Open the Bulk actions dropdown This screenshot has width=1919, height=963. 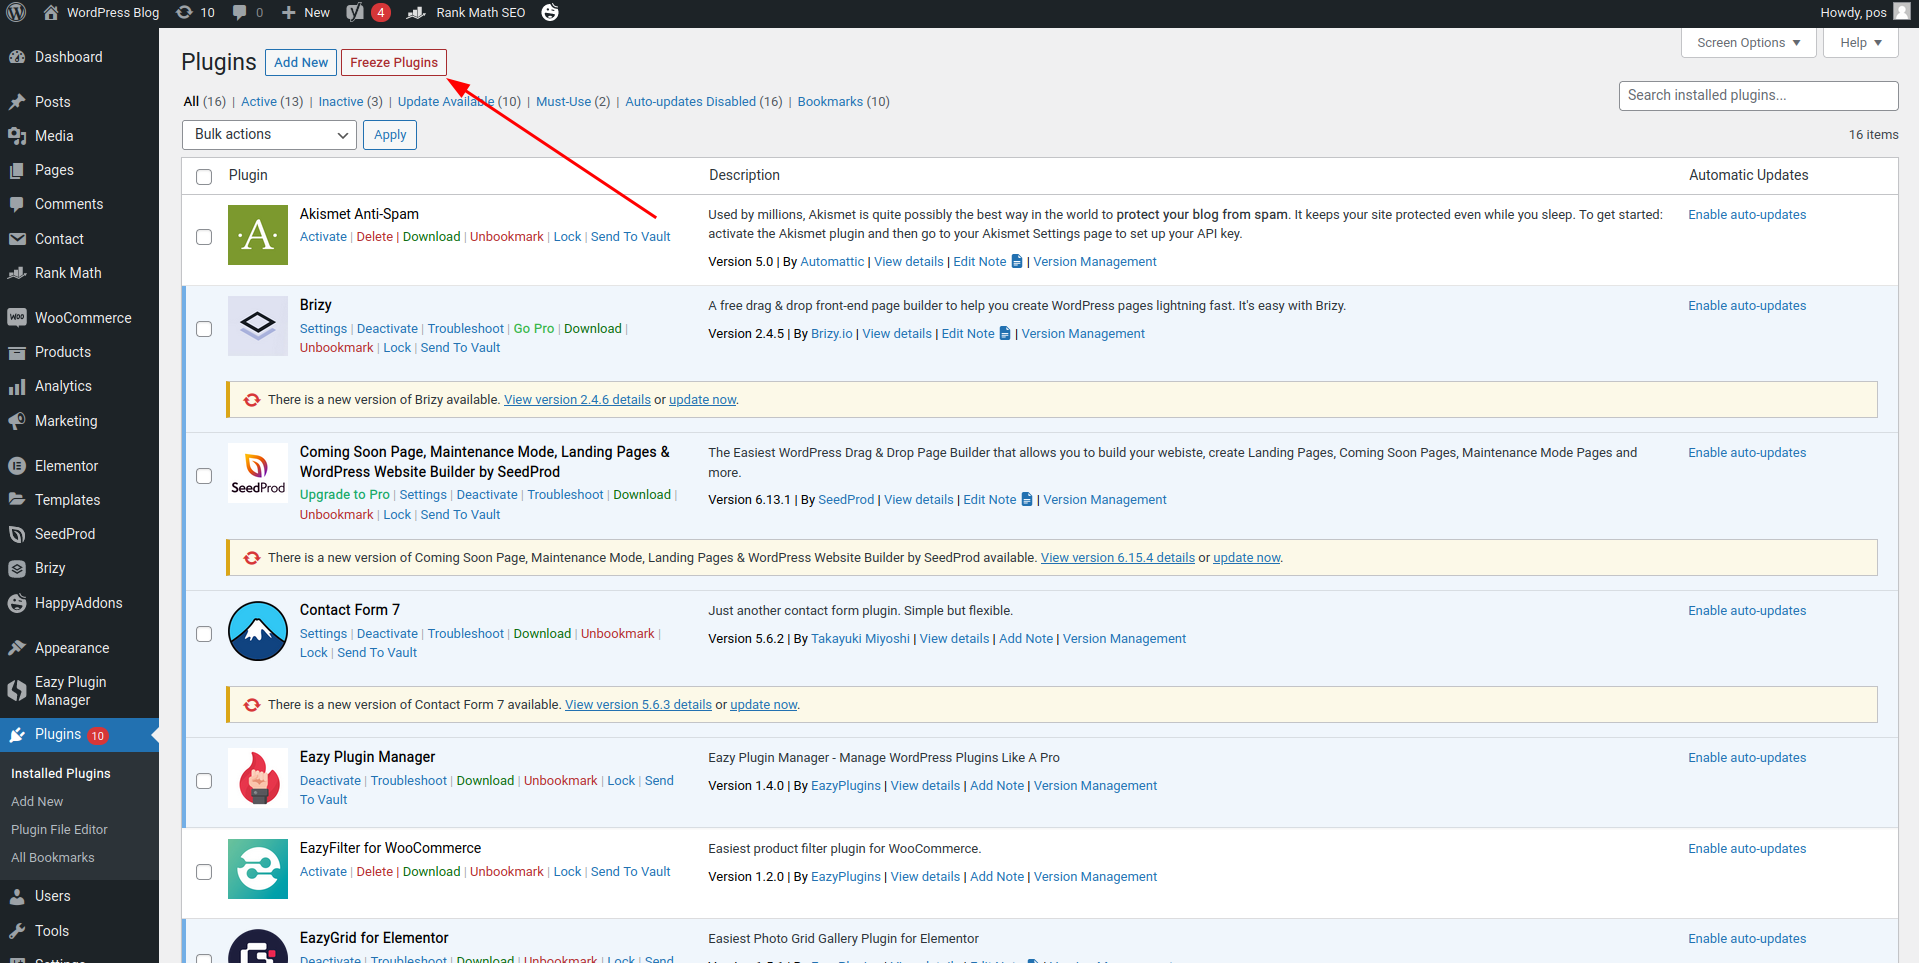click(270, 135)
